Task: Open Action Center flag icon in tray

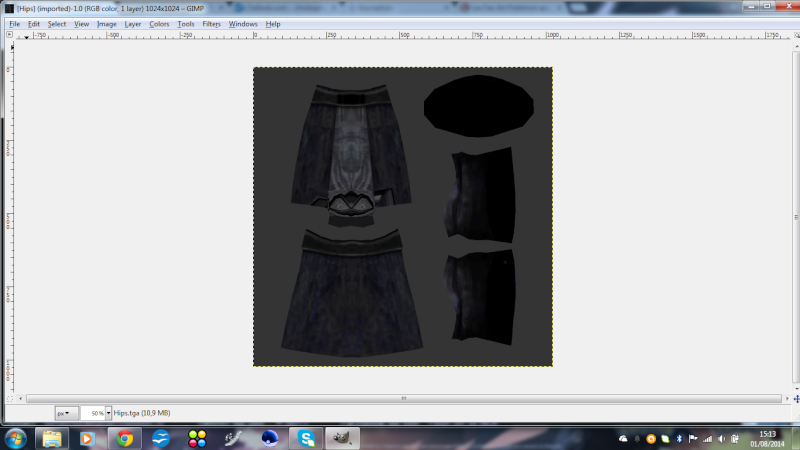Action: pos(693,439)
